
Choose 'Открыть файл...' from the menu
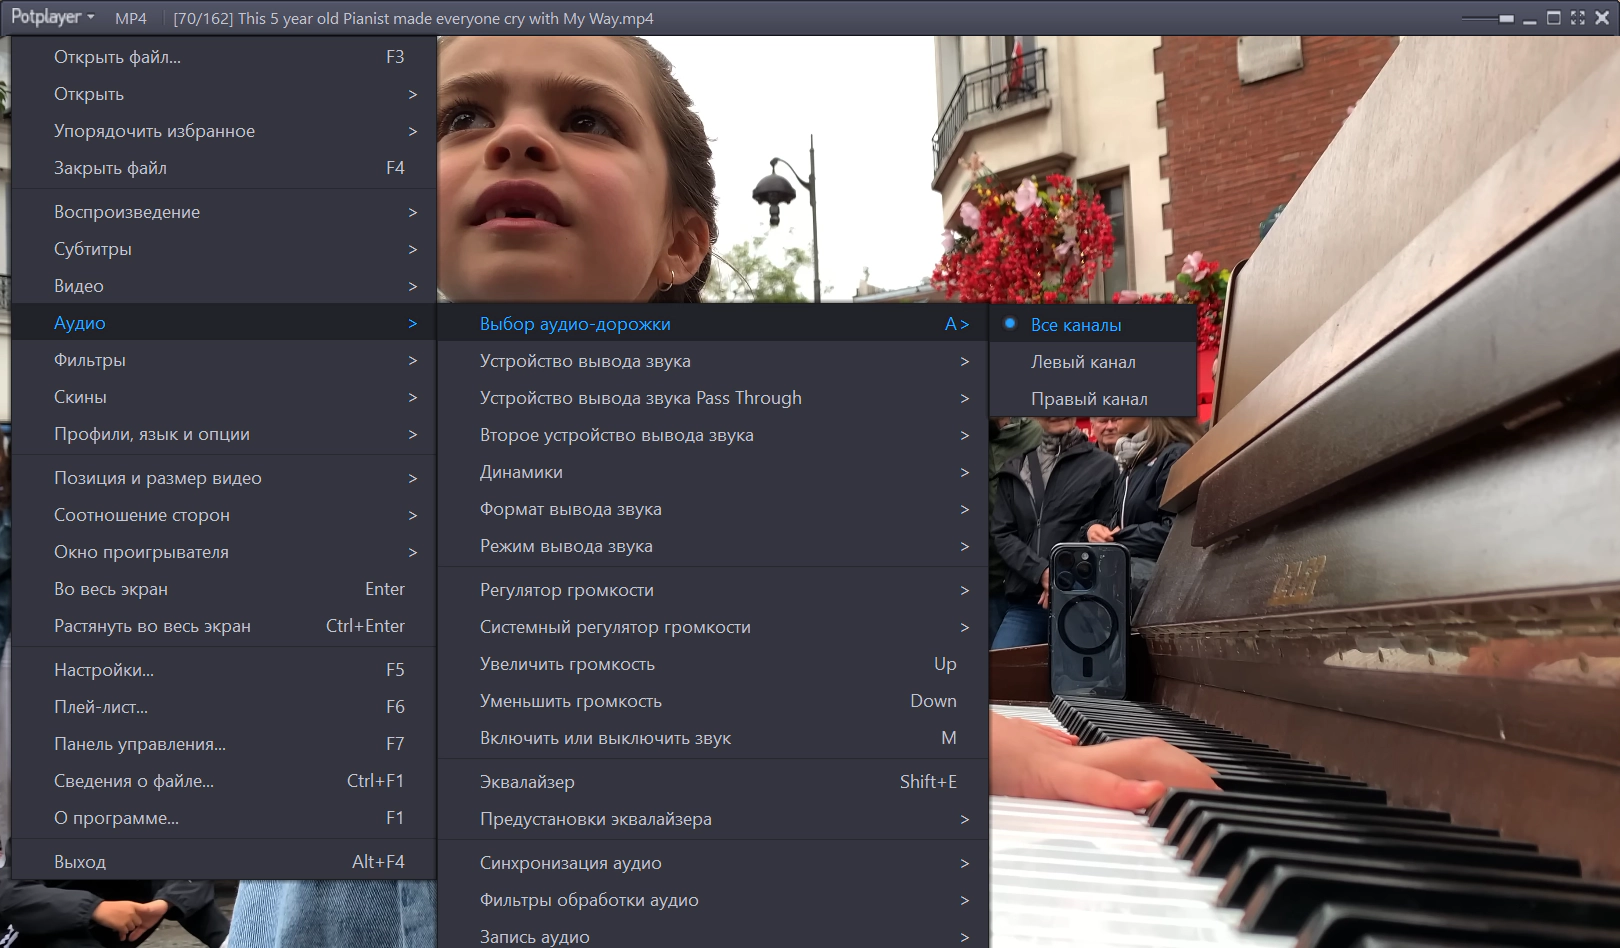224,57
